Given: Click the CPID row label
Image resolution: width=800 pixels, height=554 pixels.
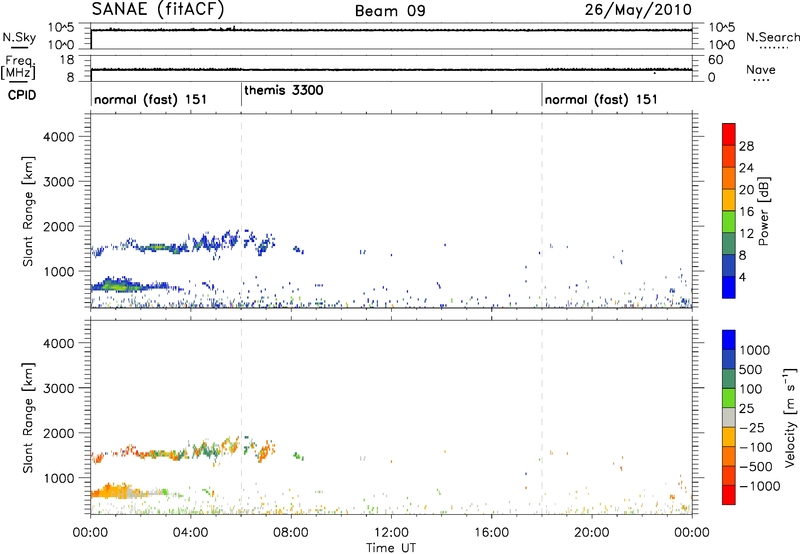Looking at the screenshot, I should tap(22, 95).
